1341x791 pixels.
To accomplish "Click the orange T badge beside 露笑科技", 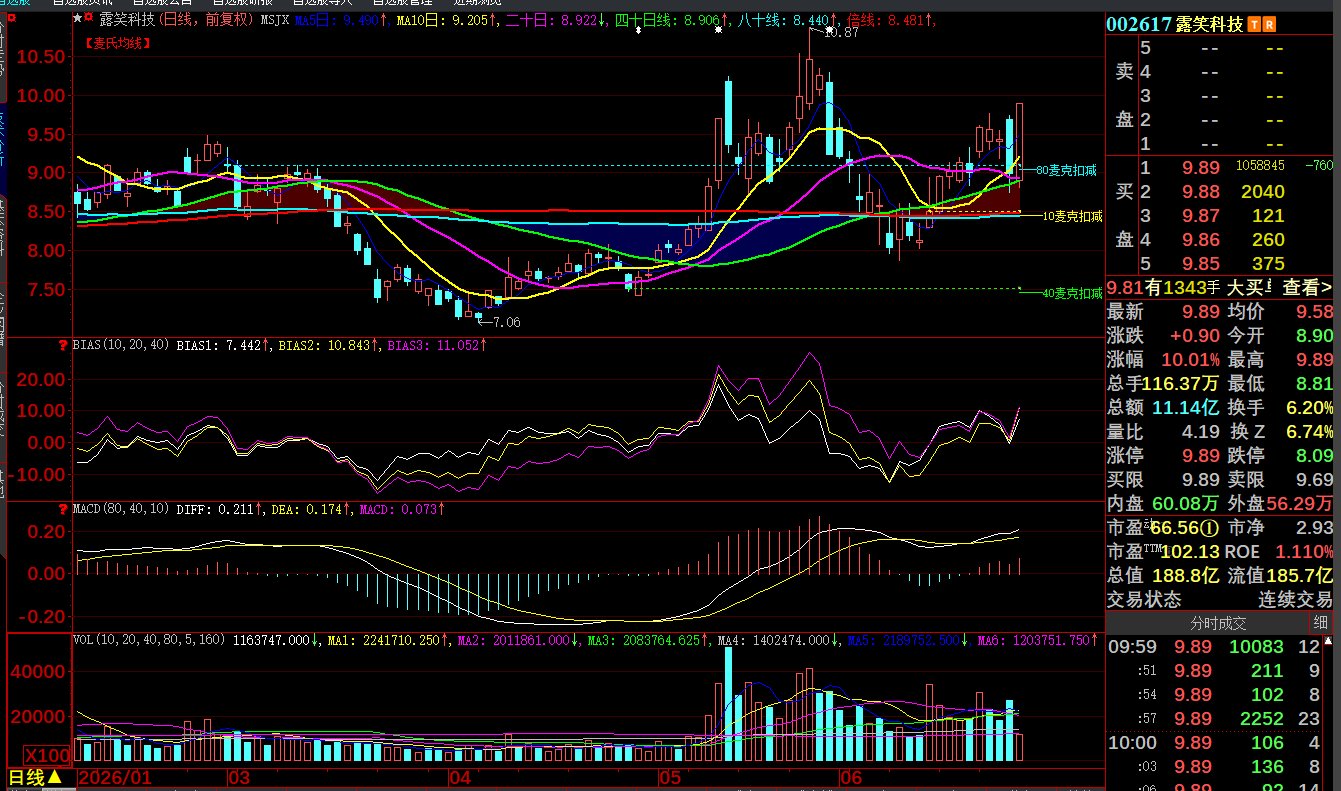I will point(1255,24).
